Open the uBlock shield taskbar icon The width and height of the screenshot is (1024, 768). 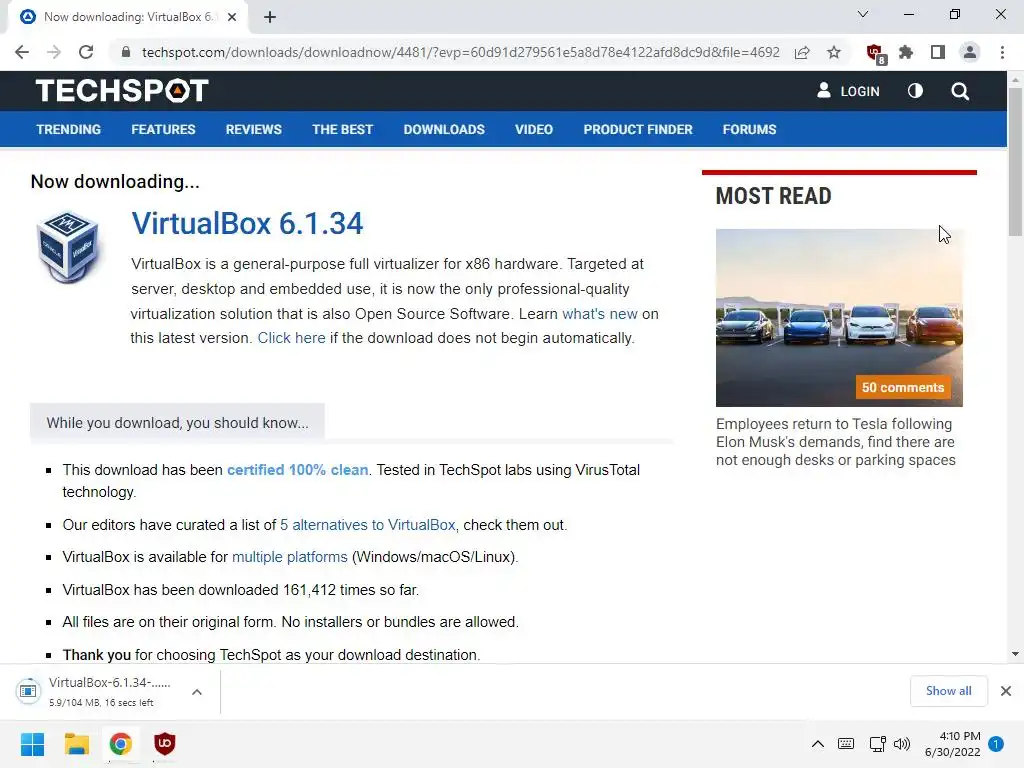tap(165, 744)
